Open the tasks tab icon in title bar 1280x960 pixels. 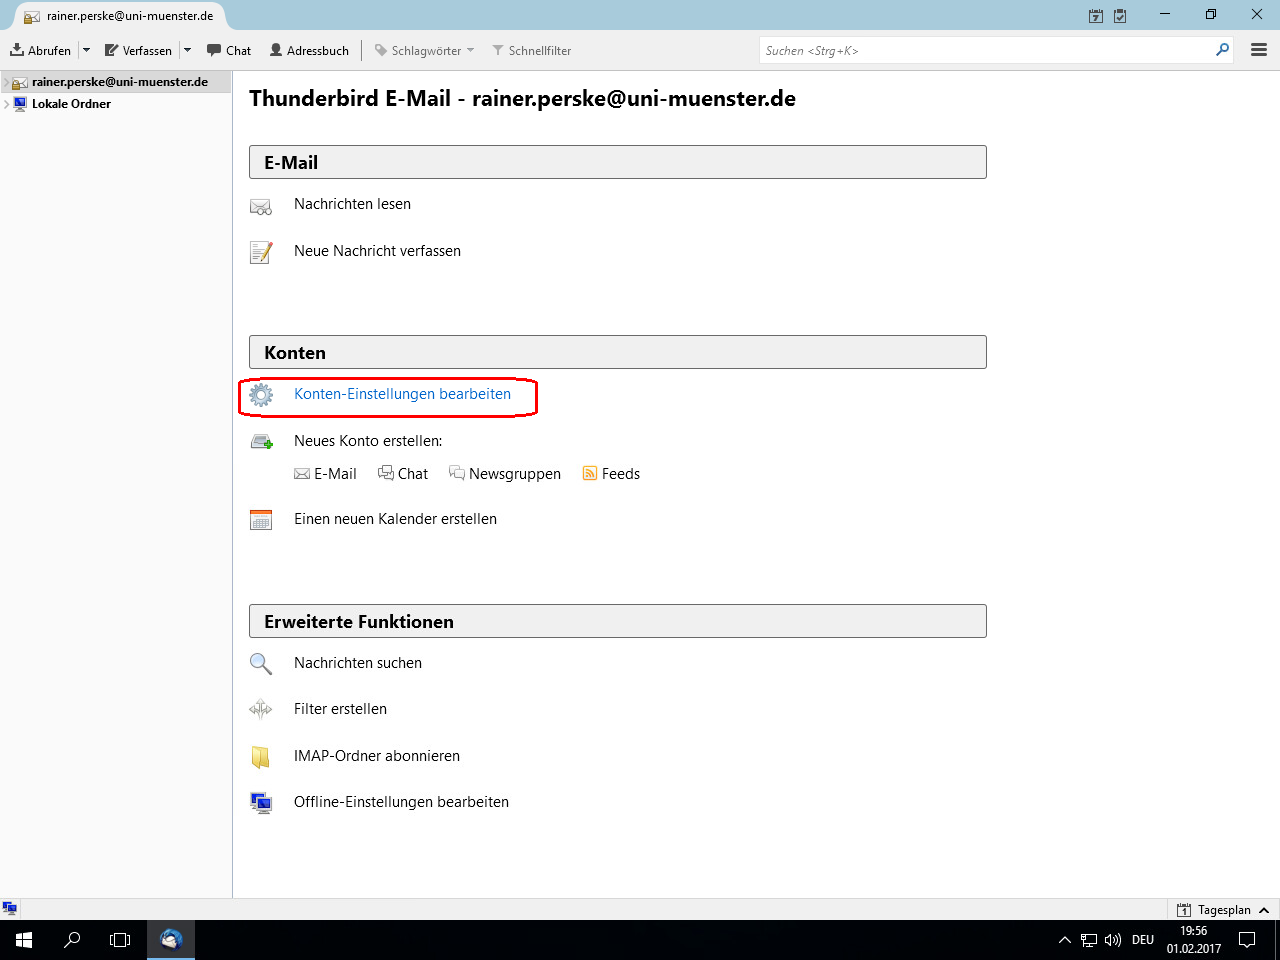click(1120, 16)
